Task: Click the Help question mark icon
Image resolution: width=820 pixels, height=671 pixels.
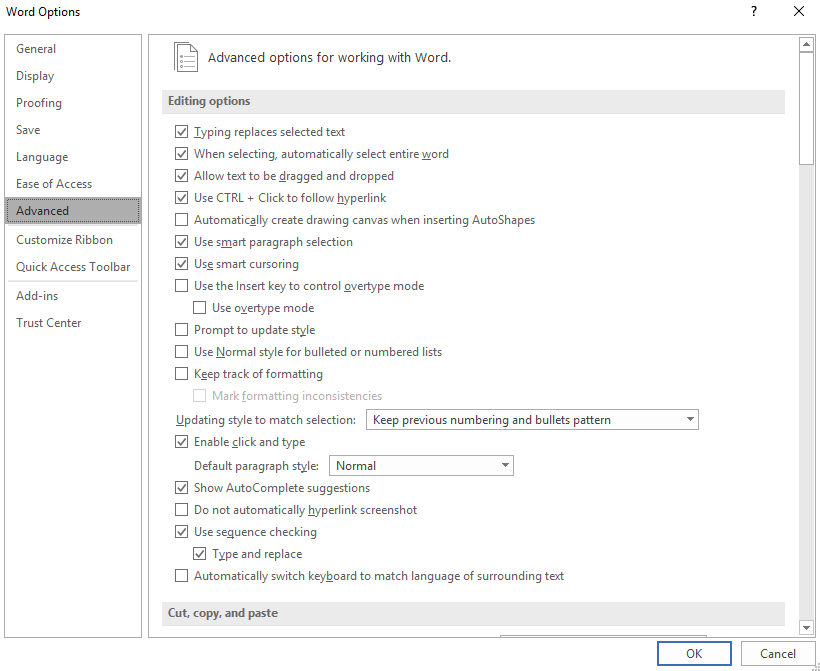Action: [754, 12]
